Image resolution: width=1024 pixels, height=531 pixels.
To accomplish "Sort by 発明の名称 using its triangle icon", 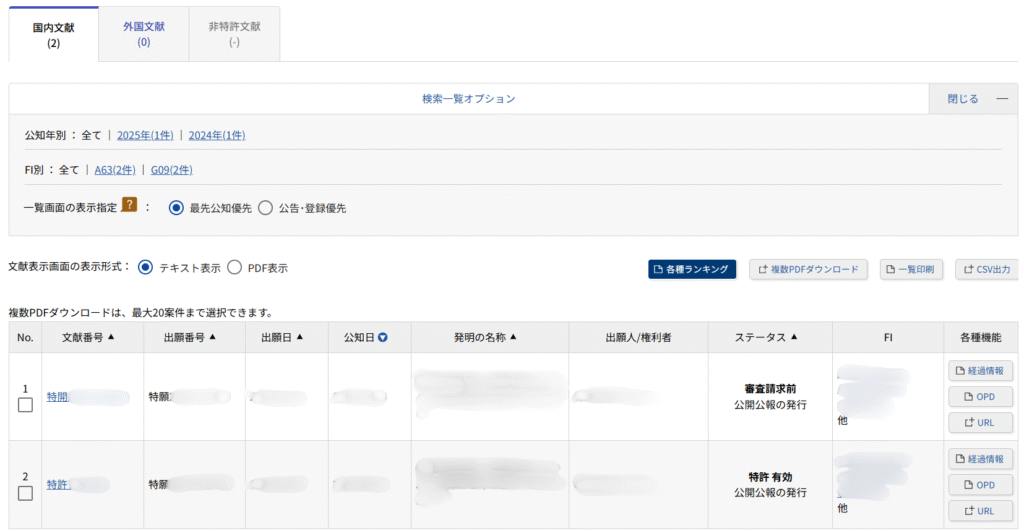I will pos(513,337).
